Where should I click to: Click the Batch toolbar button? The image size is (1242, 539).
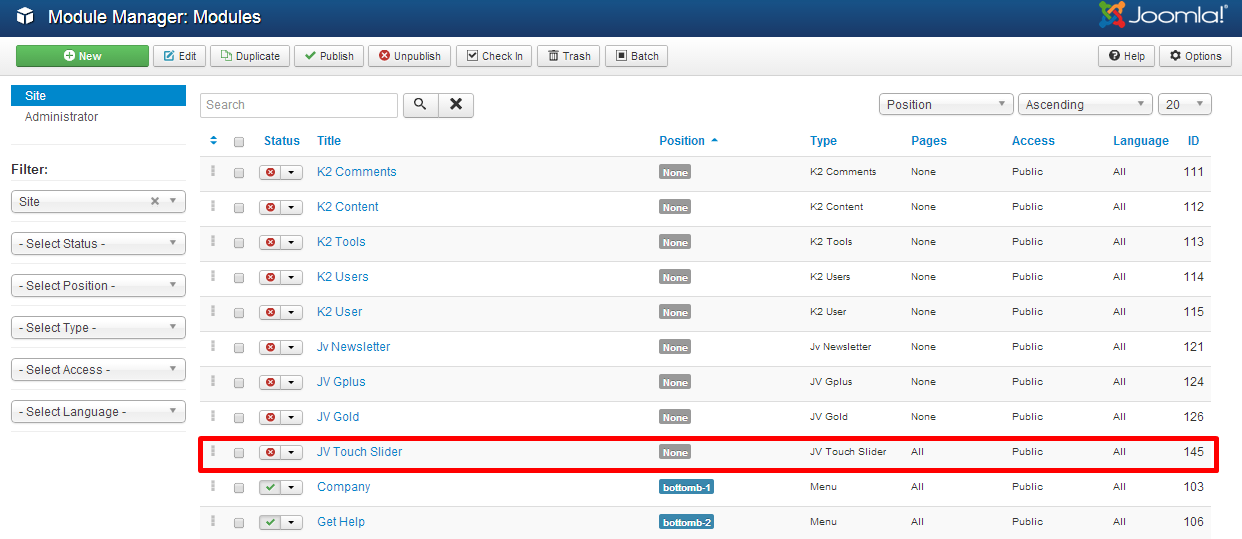(636, 56)
